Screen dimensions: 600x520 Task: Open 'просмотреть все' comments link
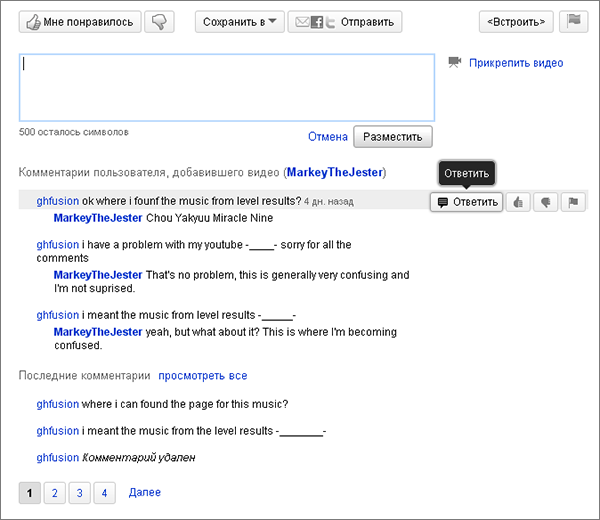point(202,376)
